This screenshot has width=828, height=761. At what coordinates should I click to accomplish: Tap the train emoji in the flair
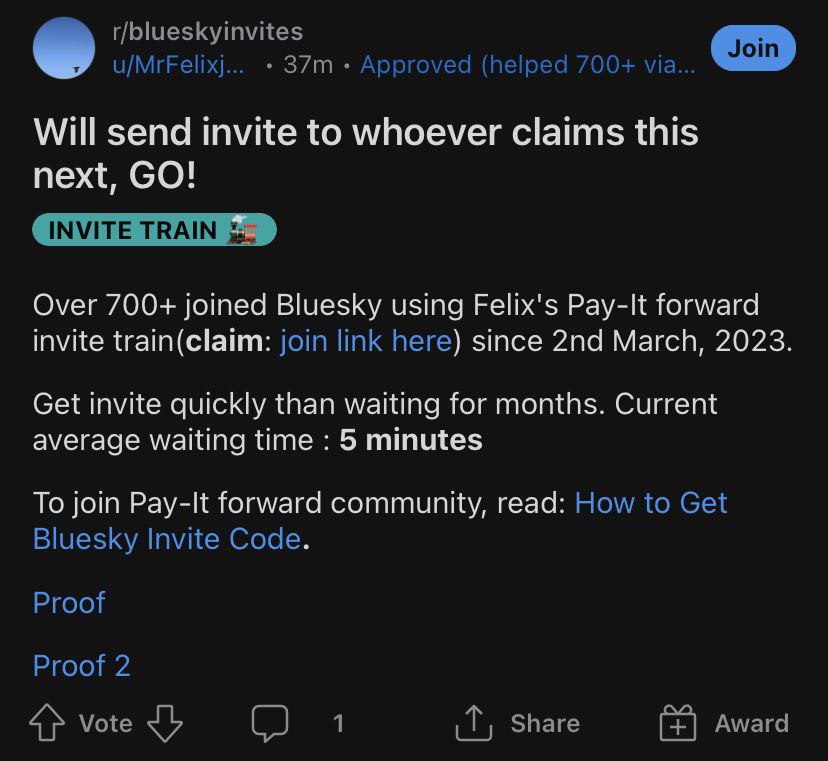[245, 230]
